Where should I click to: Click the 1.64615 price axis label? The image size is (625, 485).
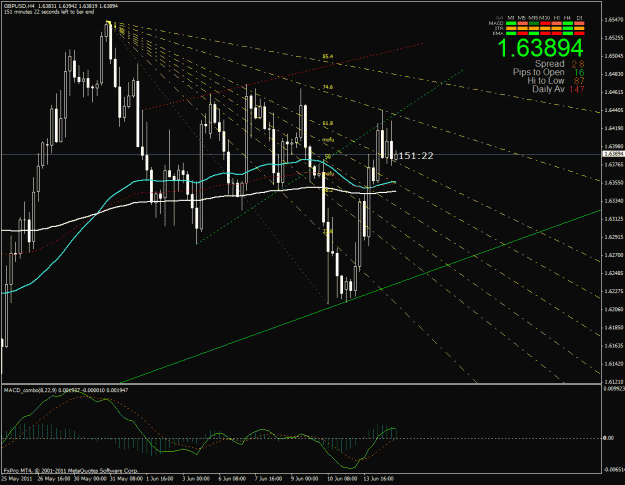(614, 92)
